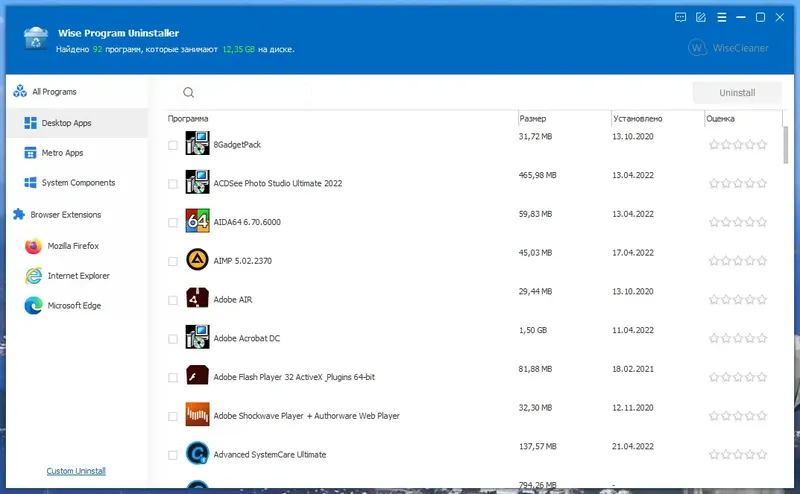Select the 8GadgetPack checkbox
Screen dimensions: 800x494
(x=173, y=145)
